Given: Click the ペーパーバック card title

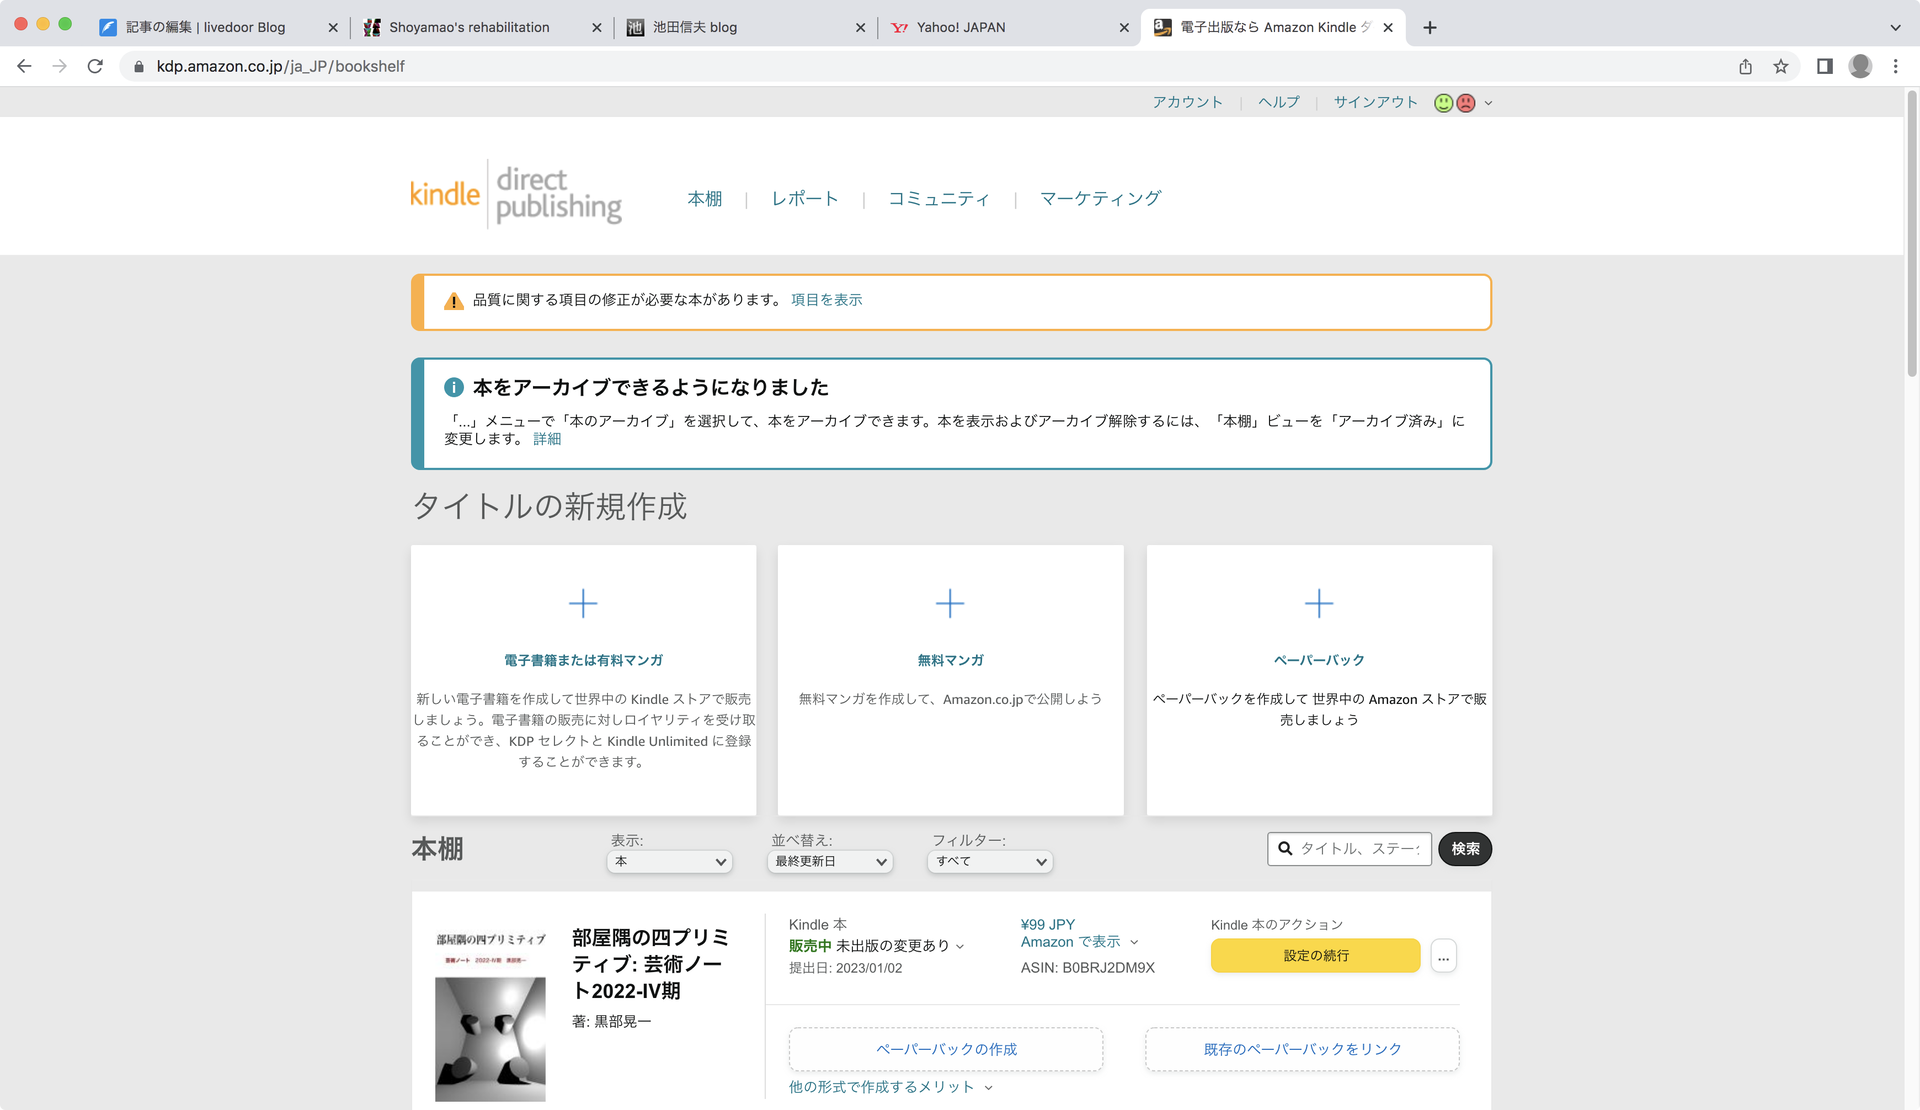Looking at the screenshot, I should 1319,660.
